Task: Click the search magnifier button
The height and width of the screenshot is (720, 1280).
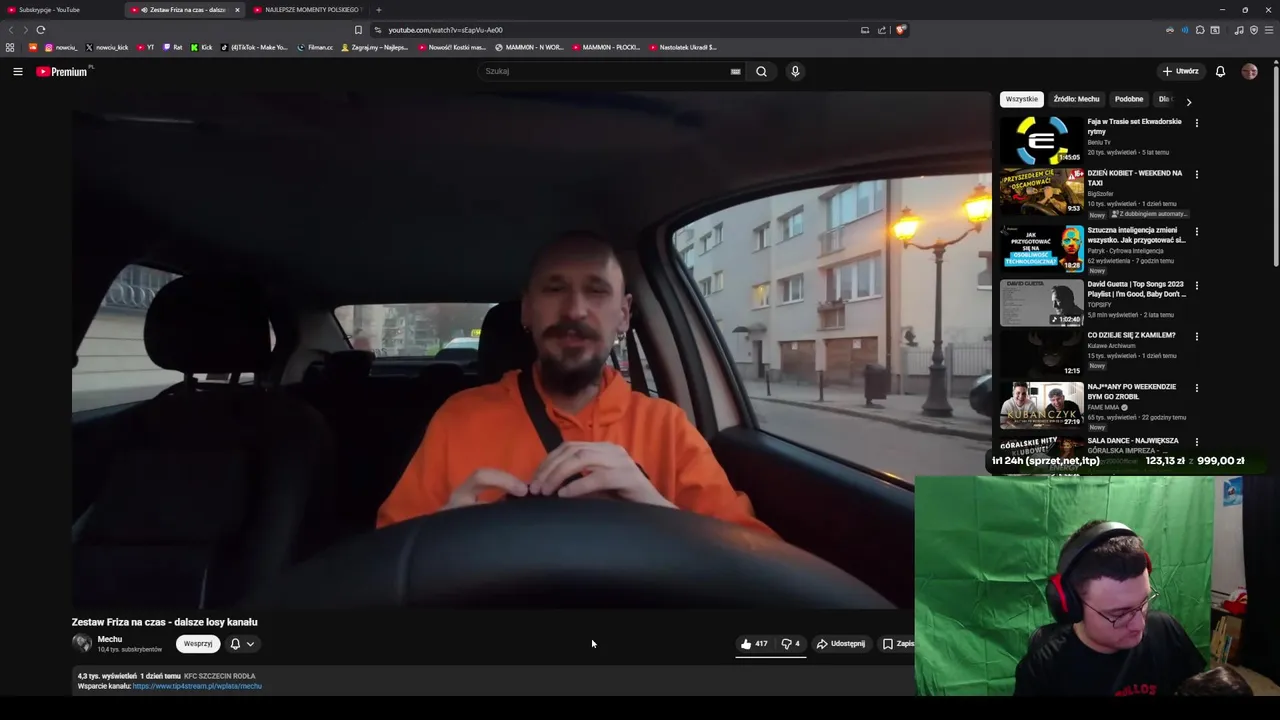Action: (761, 71)
